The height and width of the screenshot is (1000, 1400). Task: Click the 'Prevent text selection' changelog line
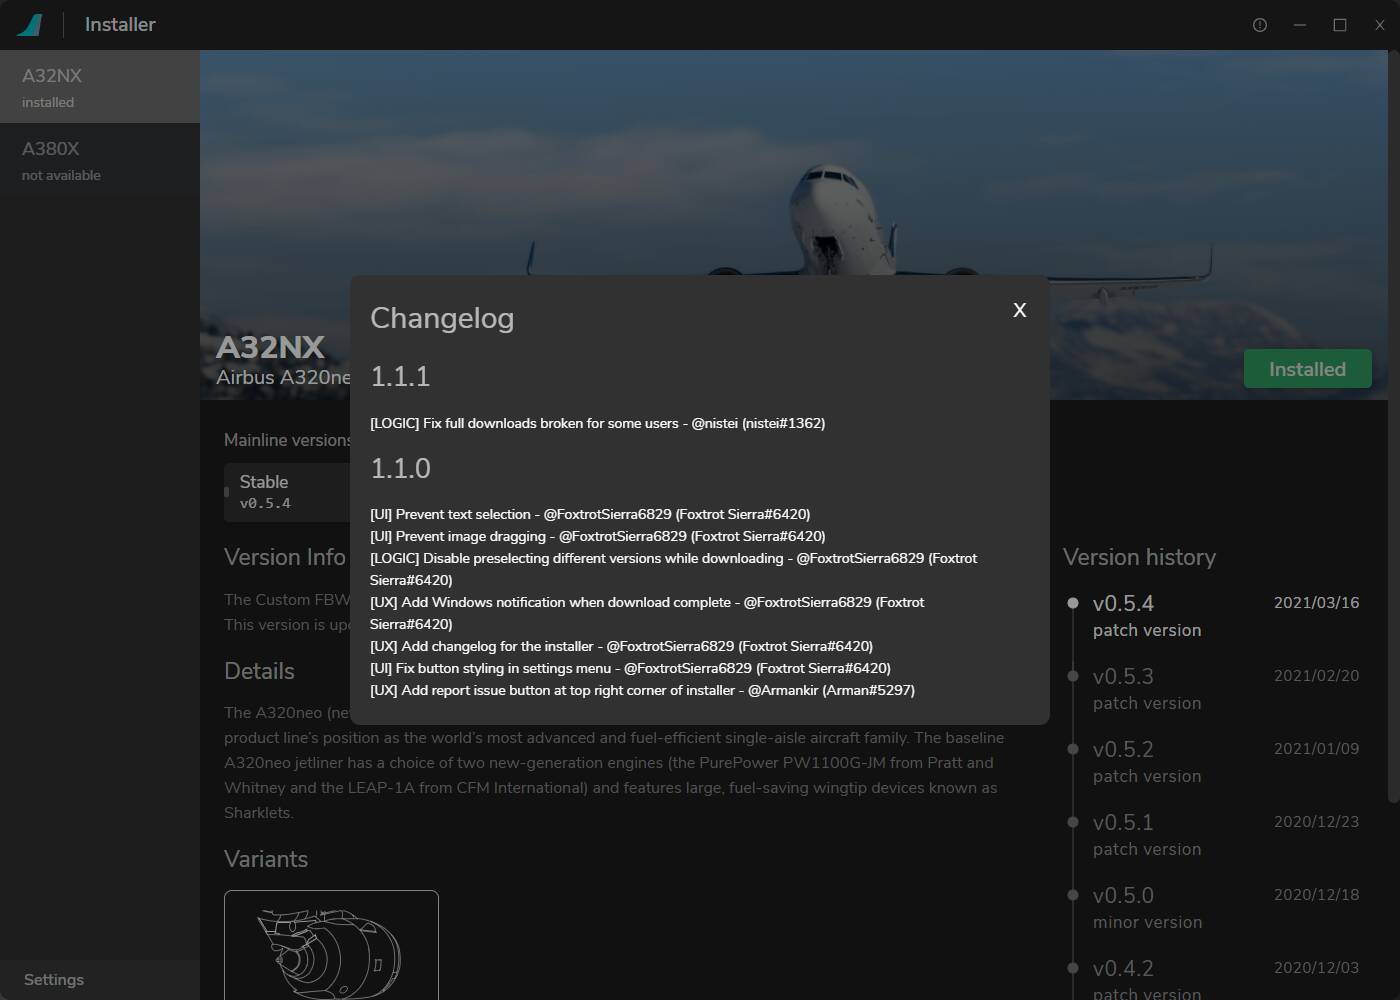click(x=590, y=514)
